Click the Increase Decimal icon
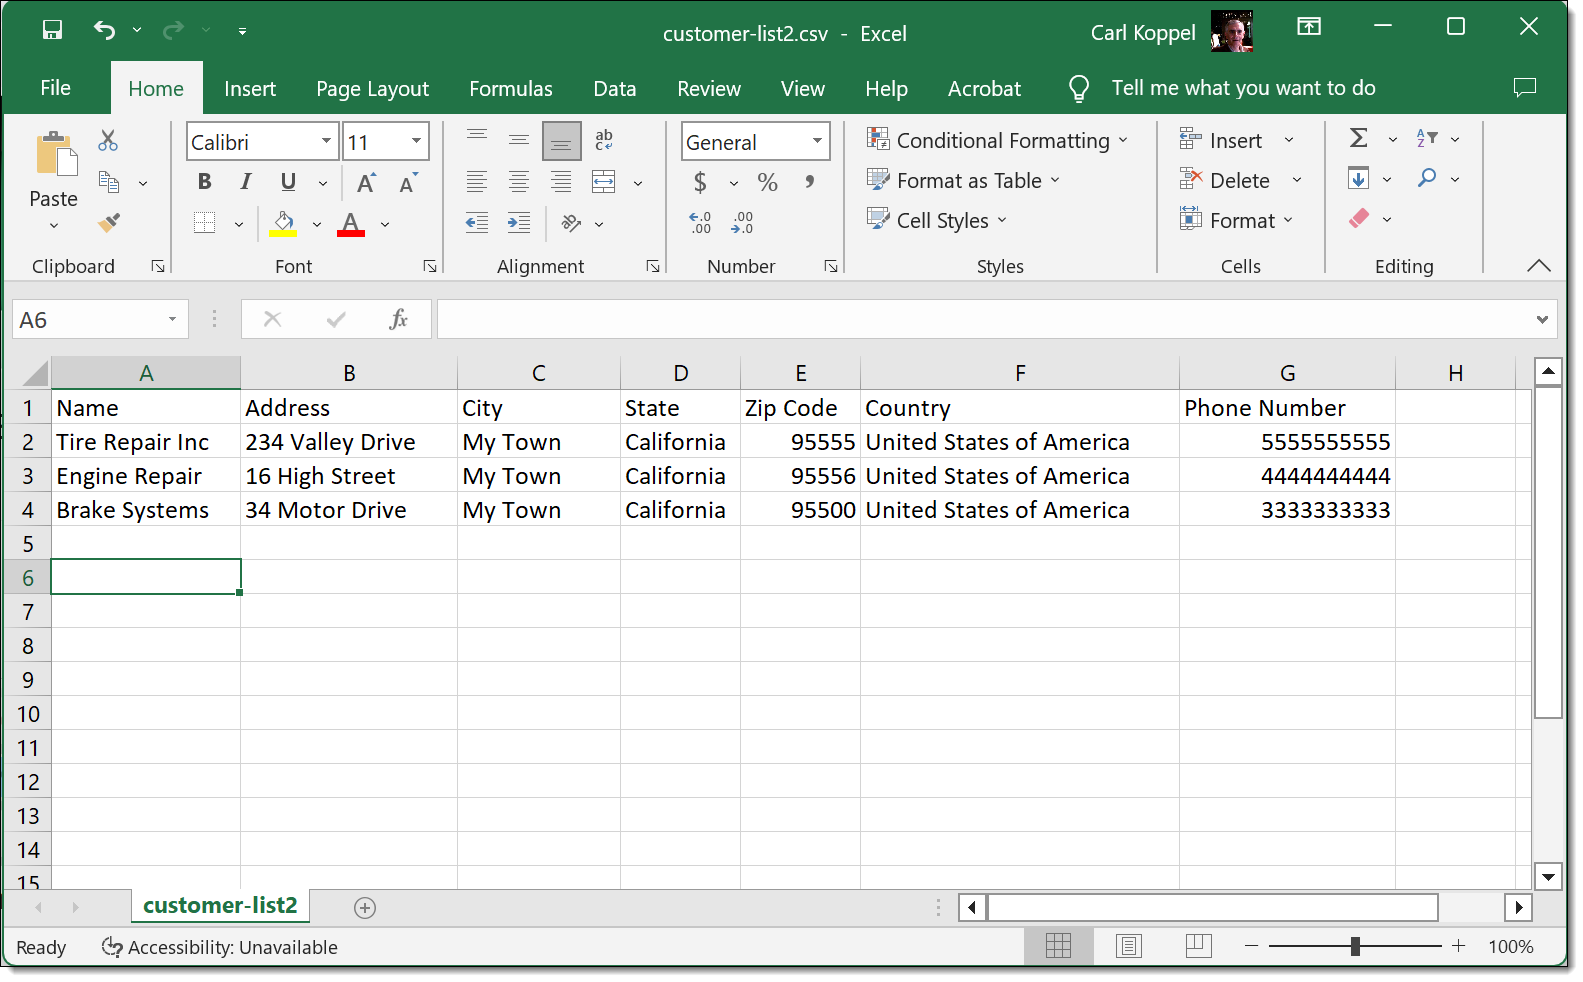Viewport: 1583px width, 982px height. pos(700,222)
